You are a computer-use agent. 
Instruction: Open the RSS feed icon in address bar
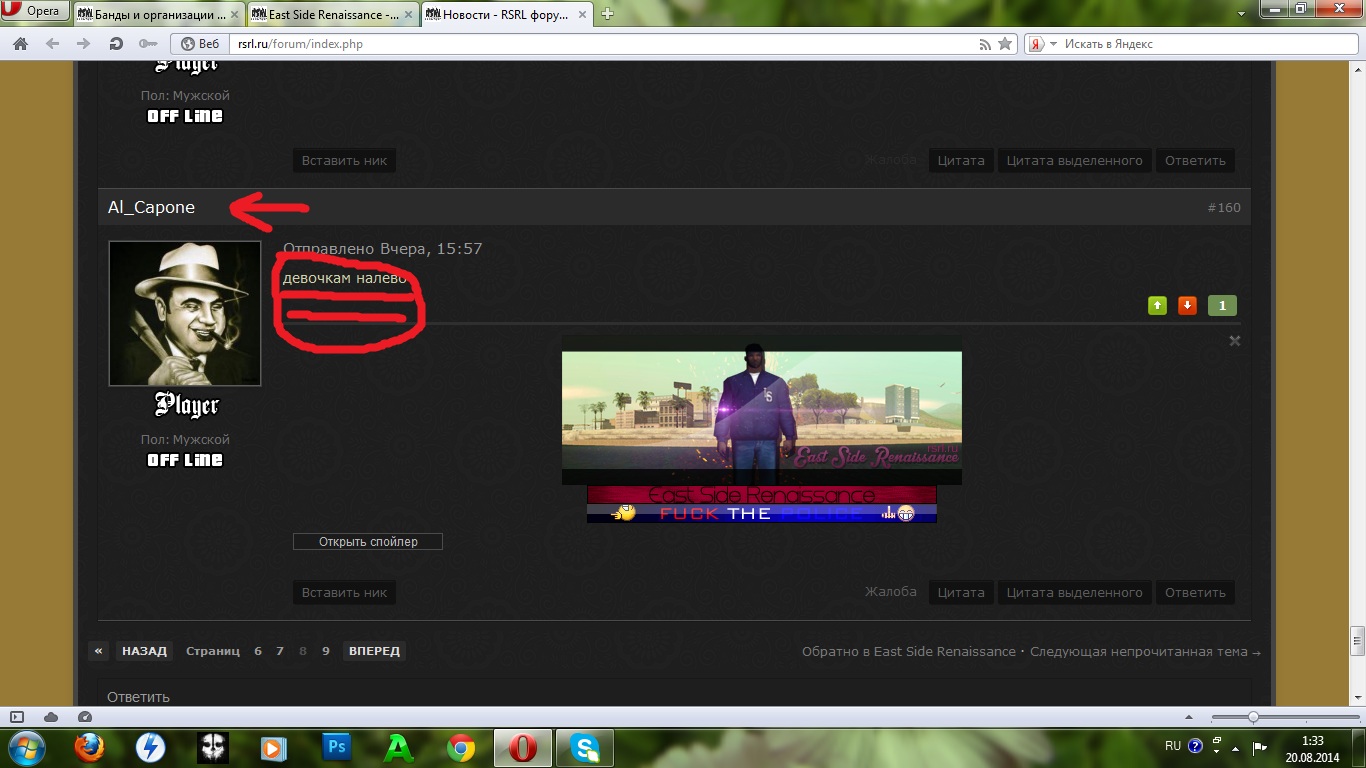[x=985, y=44]
